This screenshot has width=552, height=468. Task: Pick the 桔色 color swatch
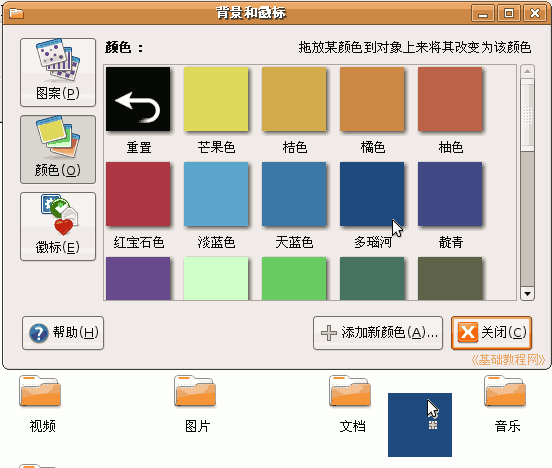[x=294, y=99]
